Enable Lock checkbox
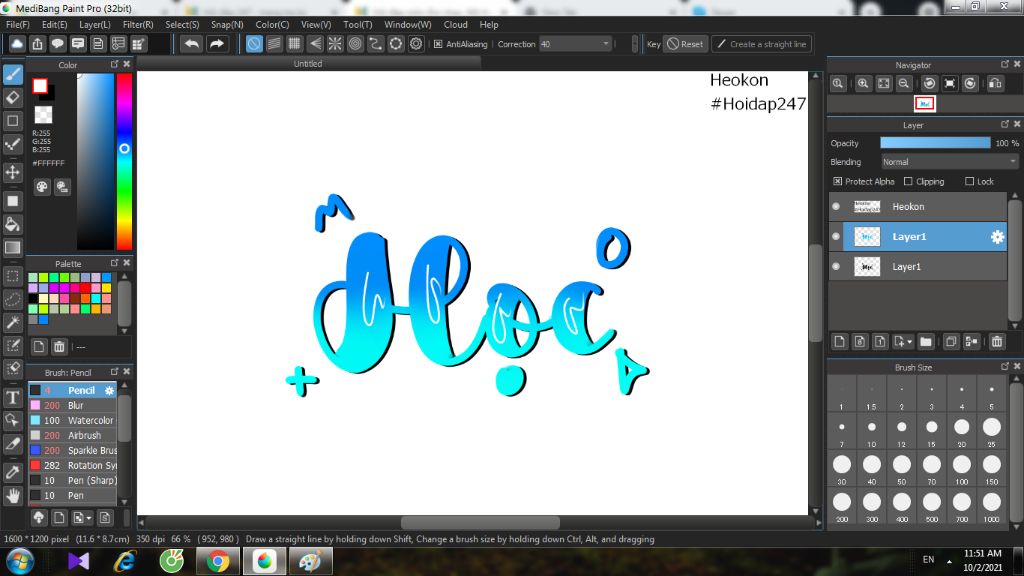1024x576 pixels. (970, 182)
